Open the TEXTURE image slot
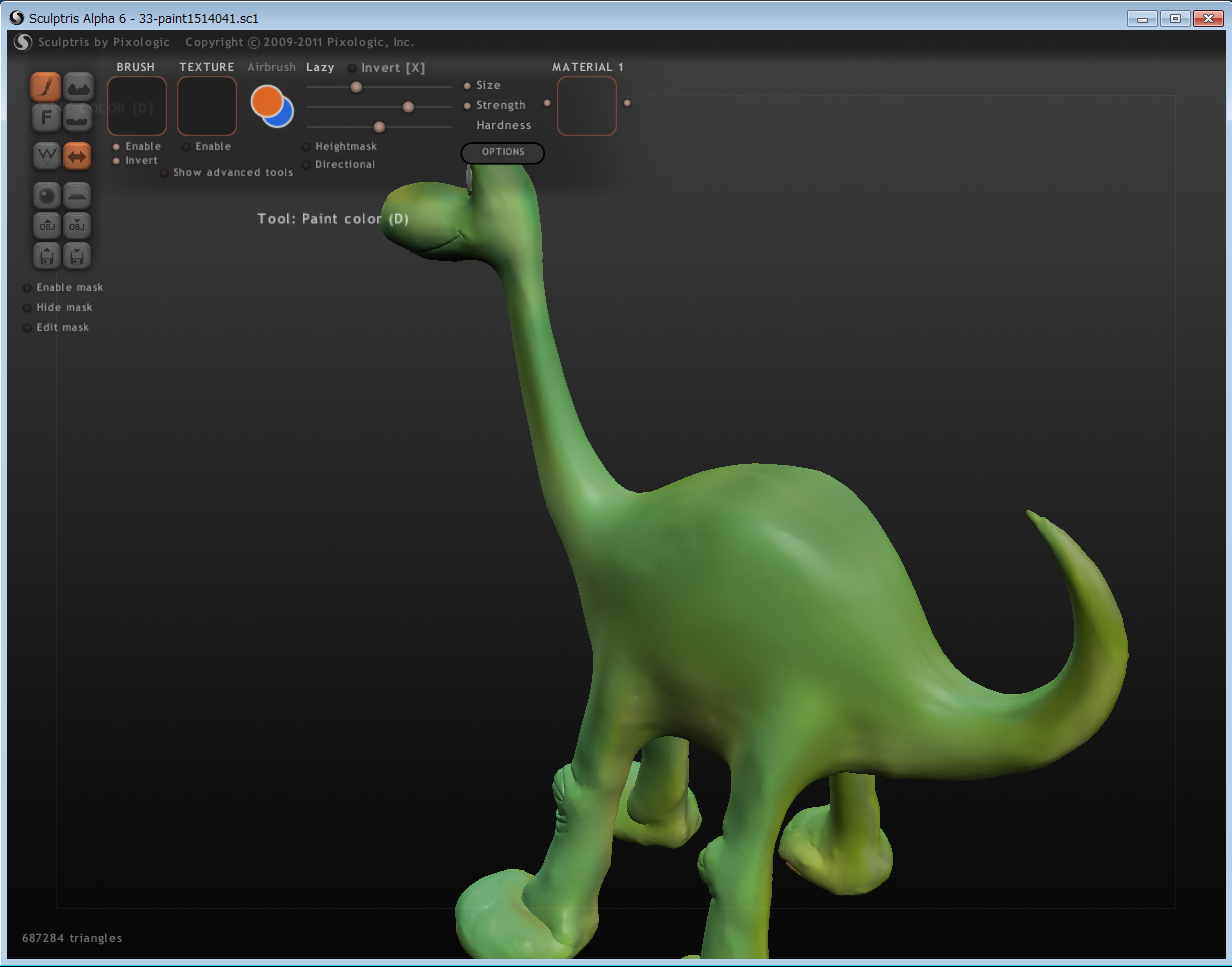Viewport: 1232px width, 967px height. point(207,106)
